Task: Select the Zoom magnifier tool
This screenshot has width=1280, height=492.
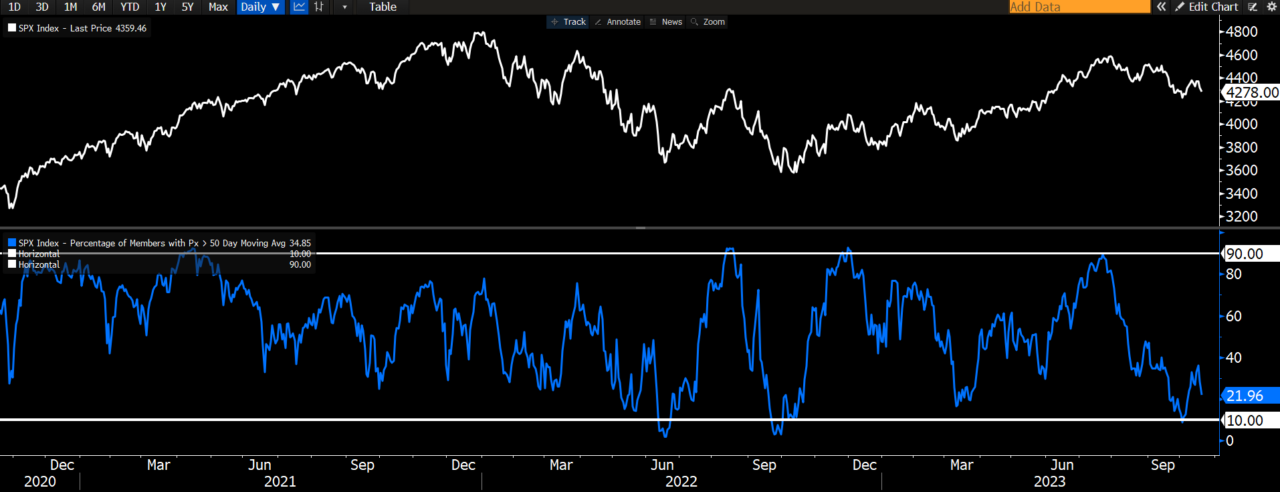Action: (707, 21)
